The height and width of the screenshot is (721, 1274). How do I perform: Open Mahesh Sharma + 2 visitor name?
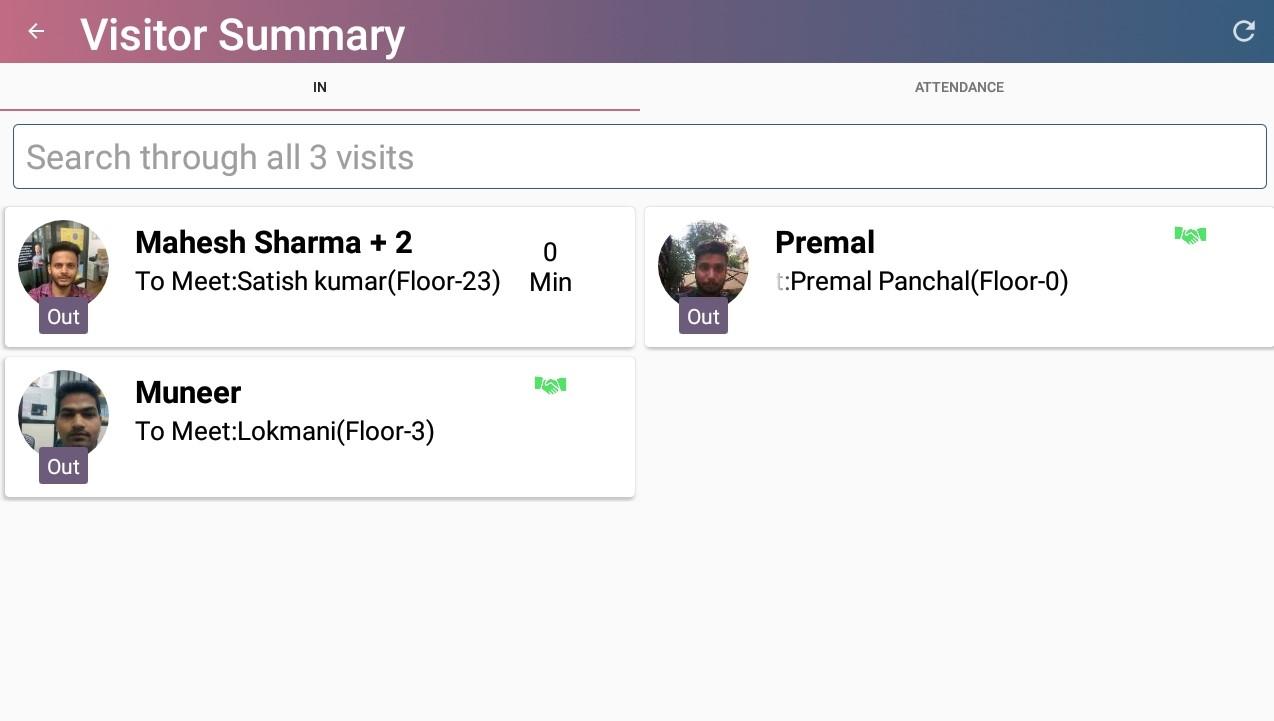pos(273,242)
